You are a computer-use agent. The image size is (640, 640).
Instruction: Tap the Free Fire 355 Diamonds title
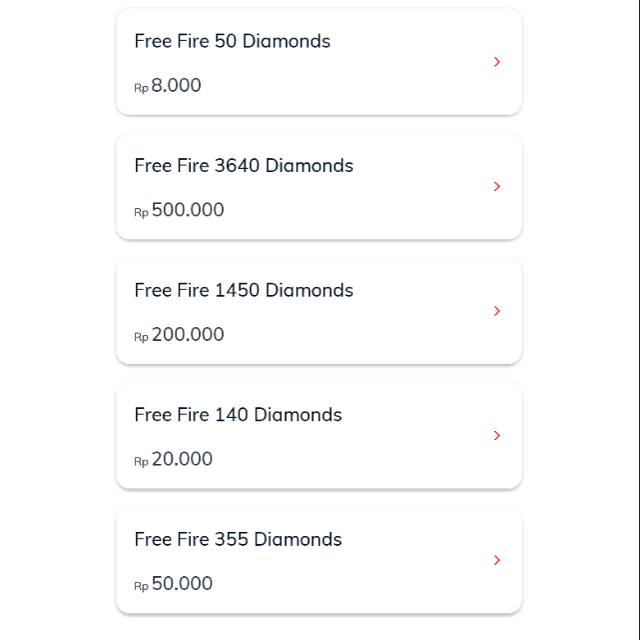click(x=238, y=539)
